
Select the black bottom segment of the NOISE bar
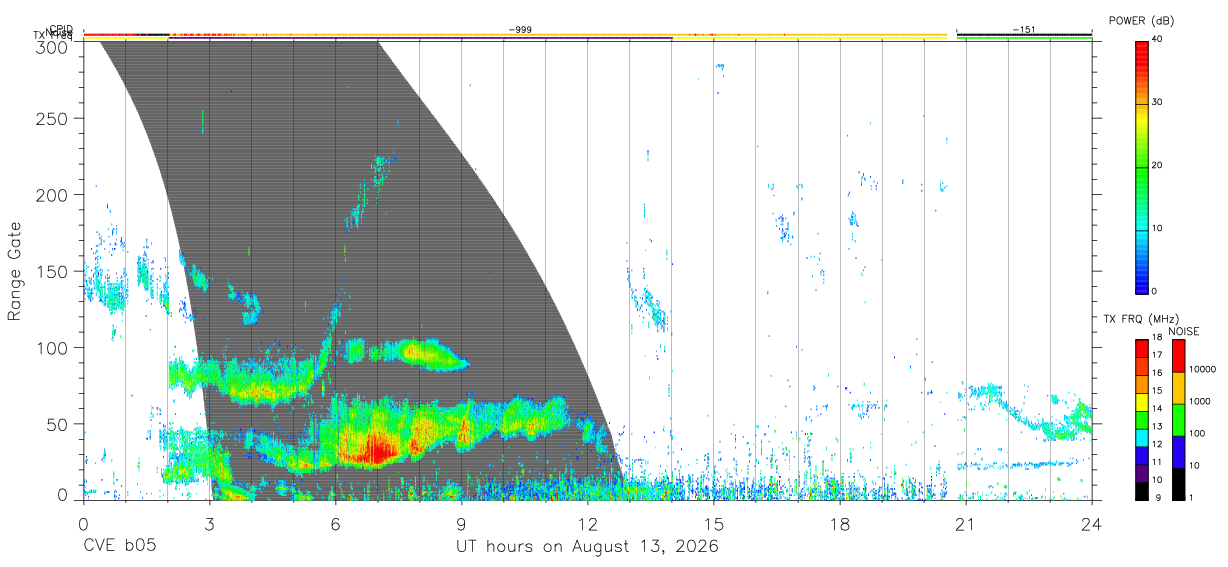[x=1178, y=484]
